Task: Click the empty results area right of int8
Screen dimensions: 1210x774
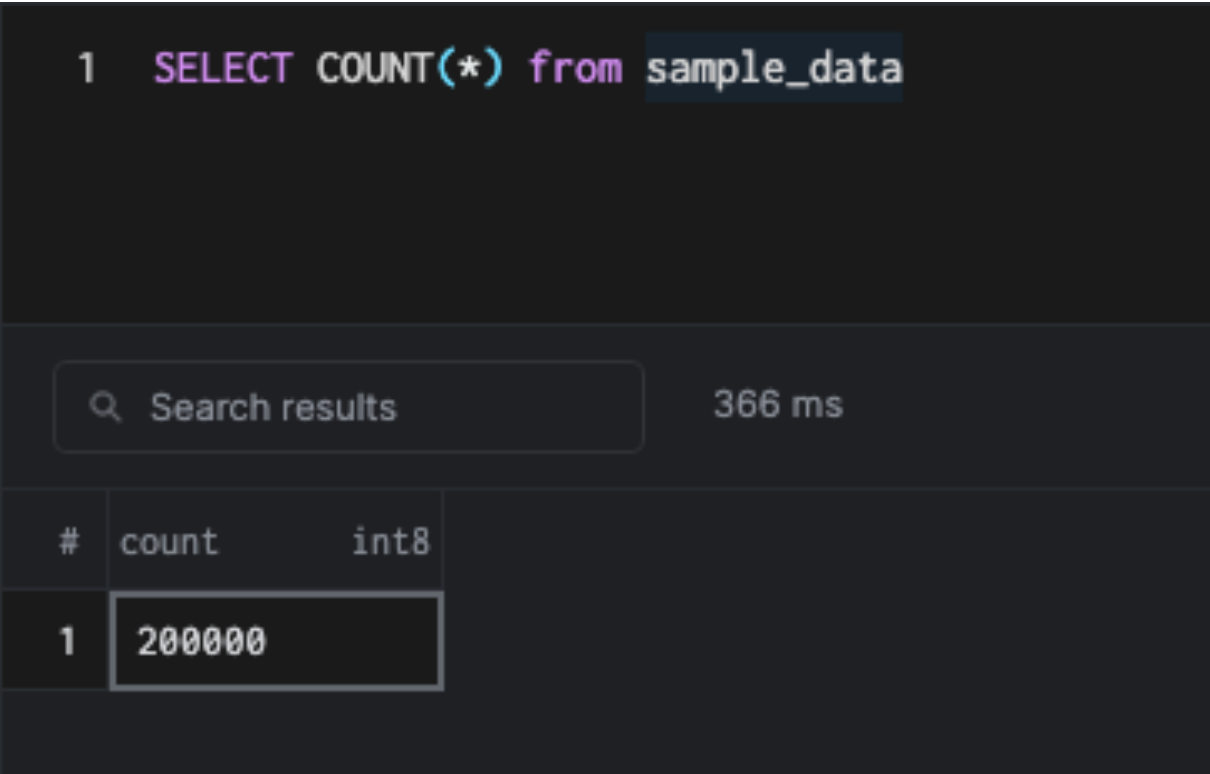Action: (x=820, y=542)
